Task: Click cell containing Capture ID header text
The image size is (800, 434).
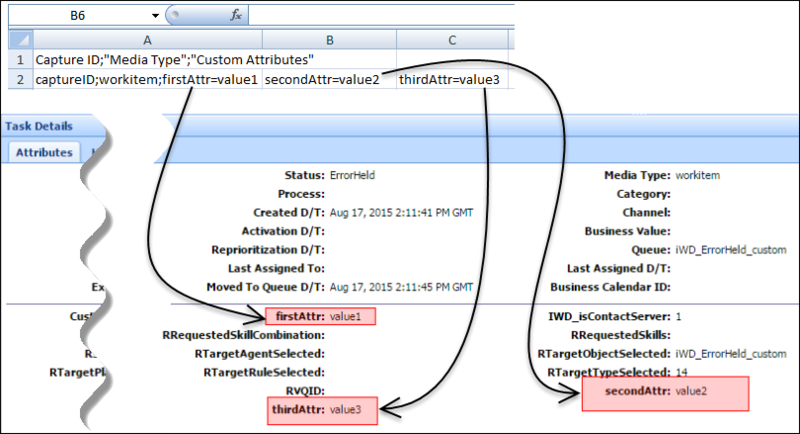Action: point(148,60)
